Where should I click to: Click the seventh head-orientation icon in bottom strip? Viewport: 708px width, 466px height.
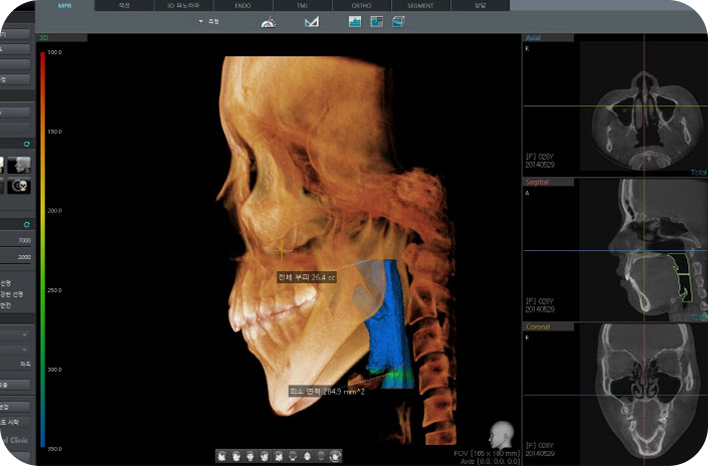307,456
